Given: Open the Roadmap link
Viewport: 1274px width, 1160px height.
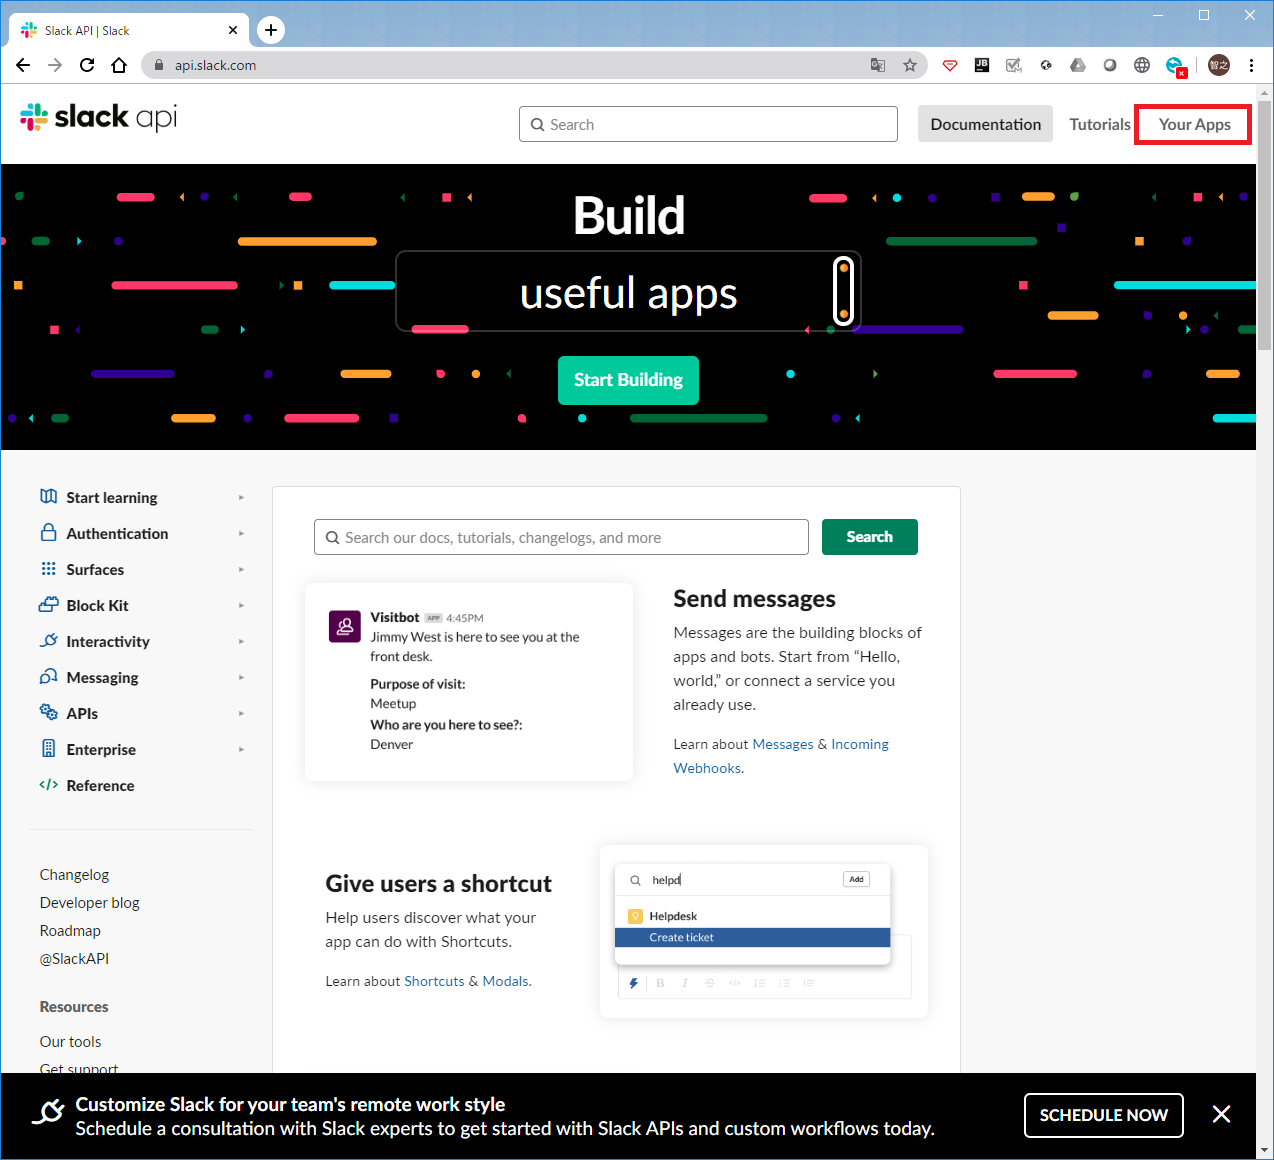Looking at the screenshot, I should 70,930.
